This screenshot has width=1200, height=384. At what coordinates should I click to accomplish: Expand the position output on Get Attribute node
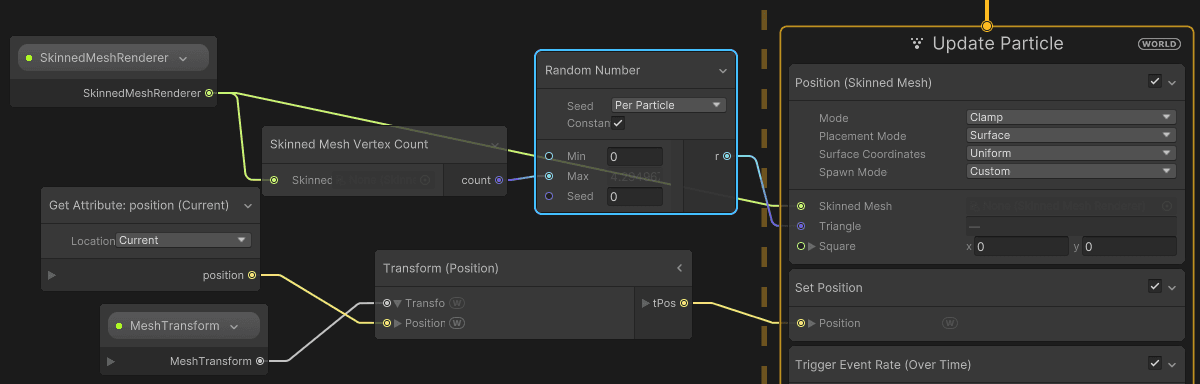click(52, 275)
